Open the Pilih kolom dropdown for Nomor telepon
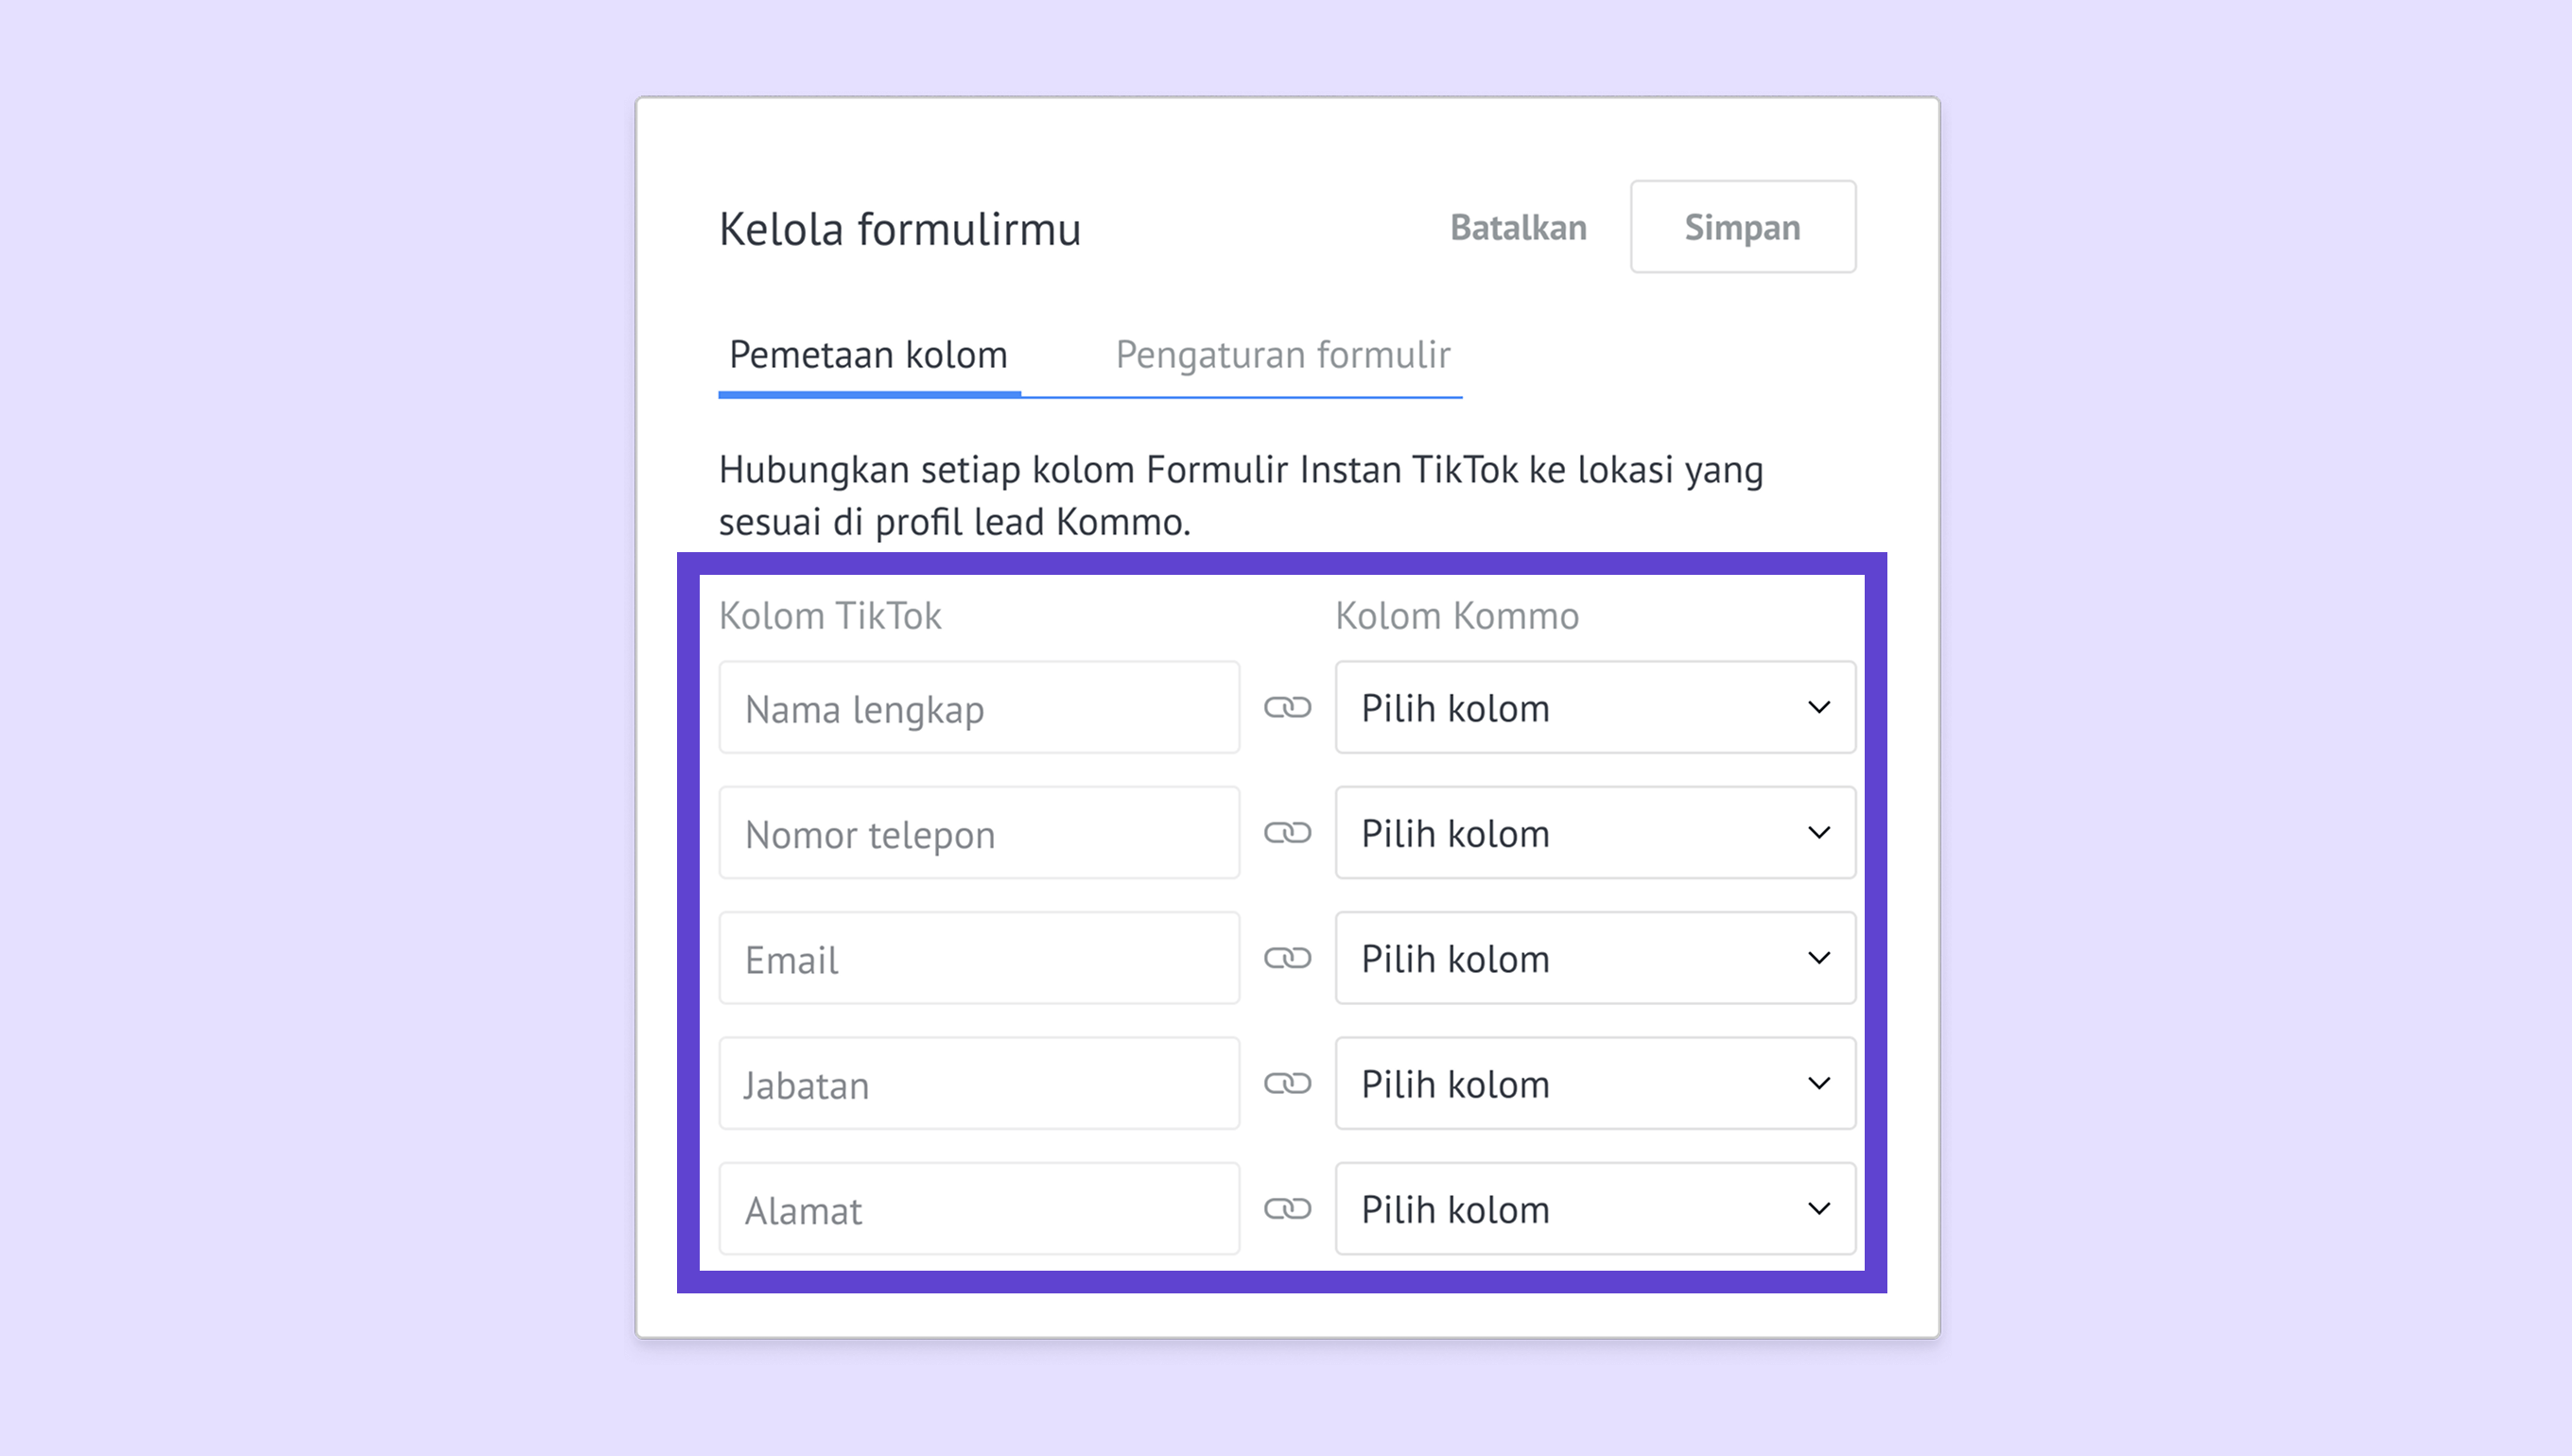The image size is (2572, 1456). (1595, 833)
